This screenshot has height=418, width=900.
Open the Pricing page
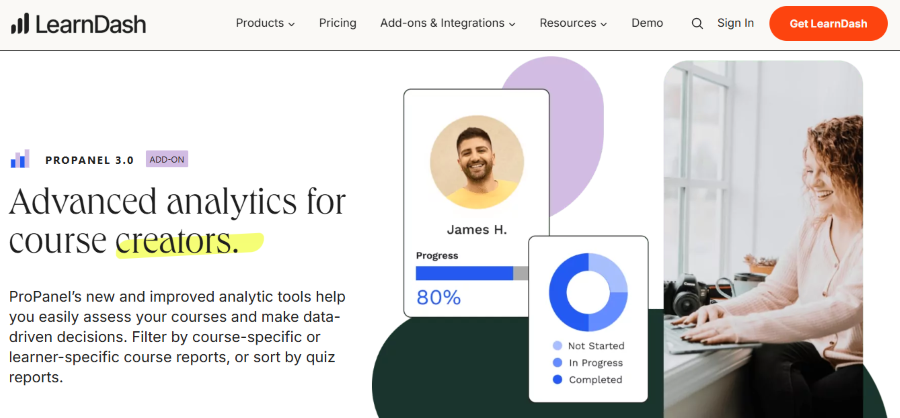(x=338, y=24)
